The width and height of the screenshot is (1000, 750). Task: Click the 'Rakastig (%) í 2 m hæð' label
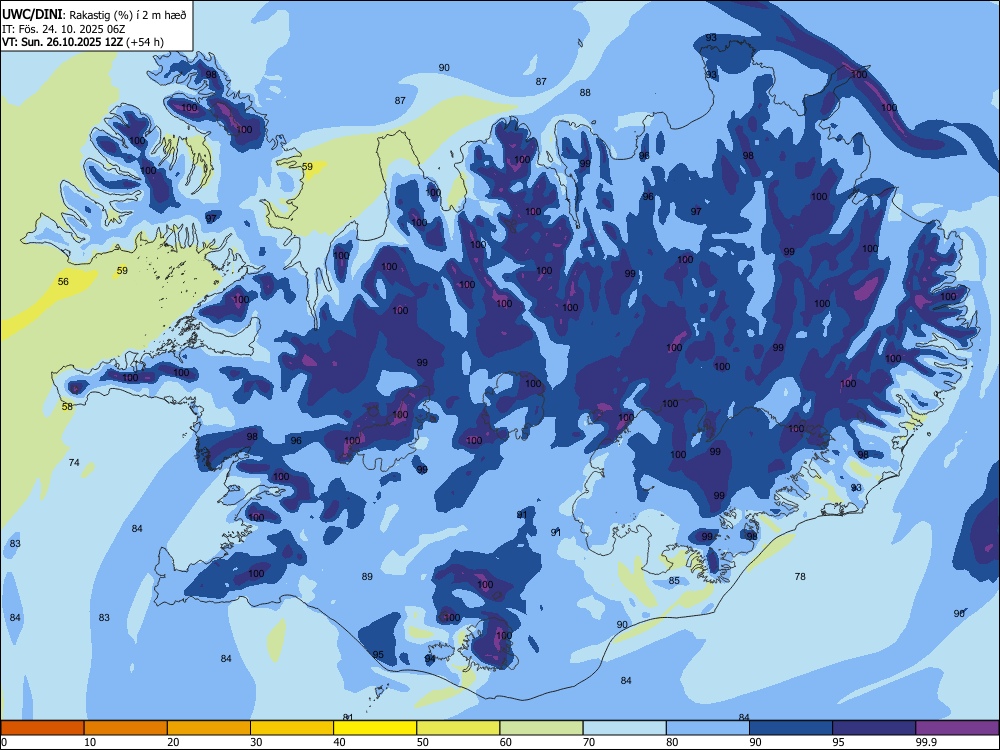click(x=128, y=15)
